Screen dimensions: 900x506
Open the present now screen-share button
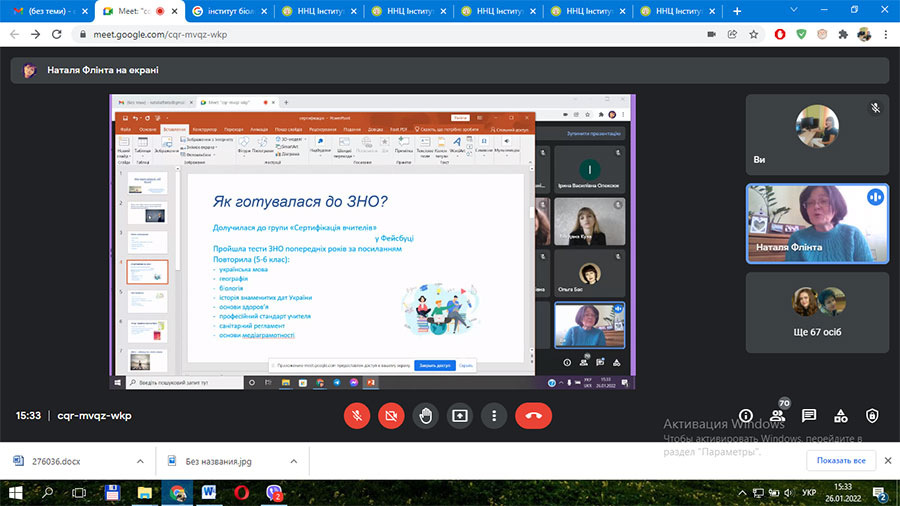[x=460, y=415]
